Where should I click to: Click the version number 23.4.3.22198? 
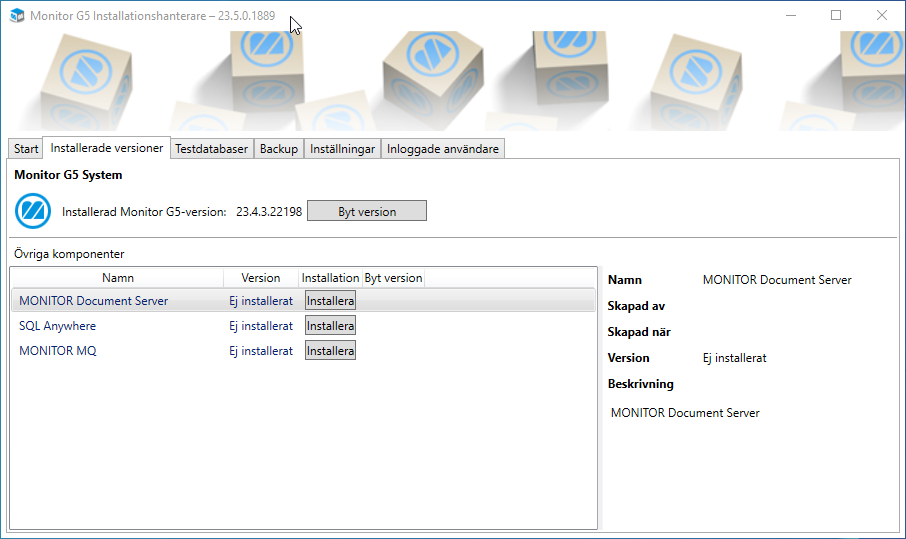click(x=269, y=212)
